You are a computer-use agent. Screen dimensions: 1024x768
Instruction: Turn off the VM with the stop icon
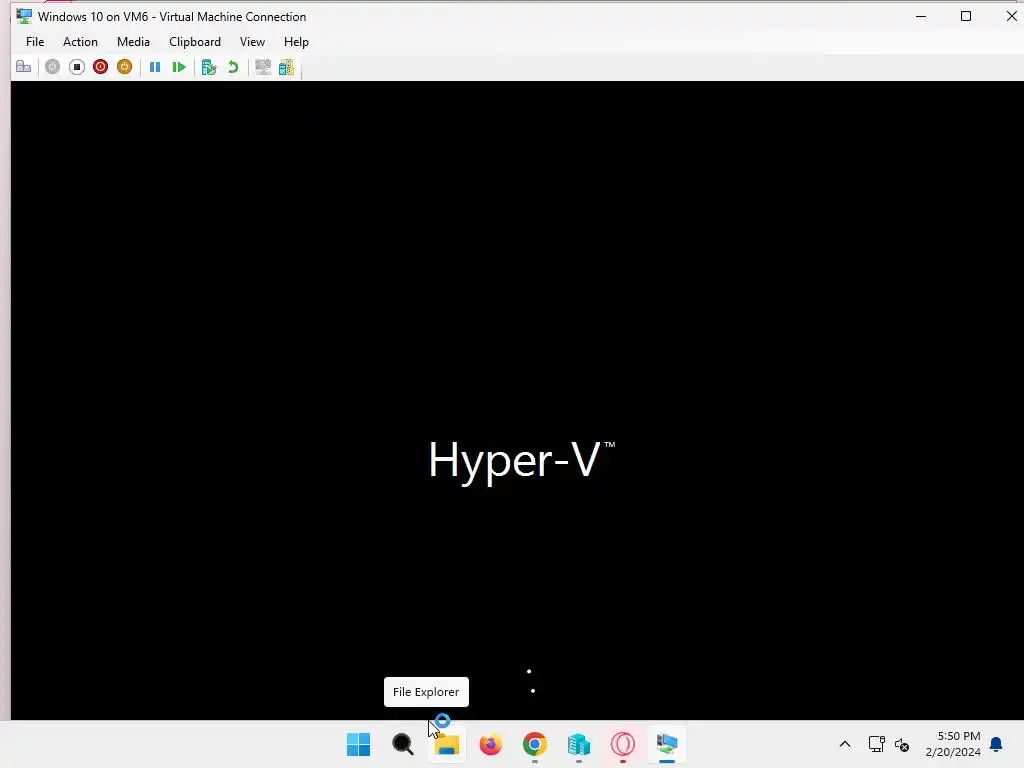tap(76, 67)
